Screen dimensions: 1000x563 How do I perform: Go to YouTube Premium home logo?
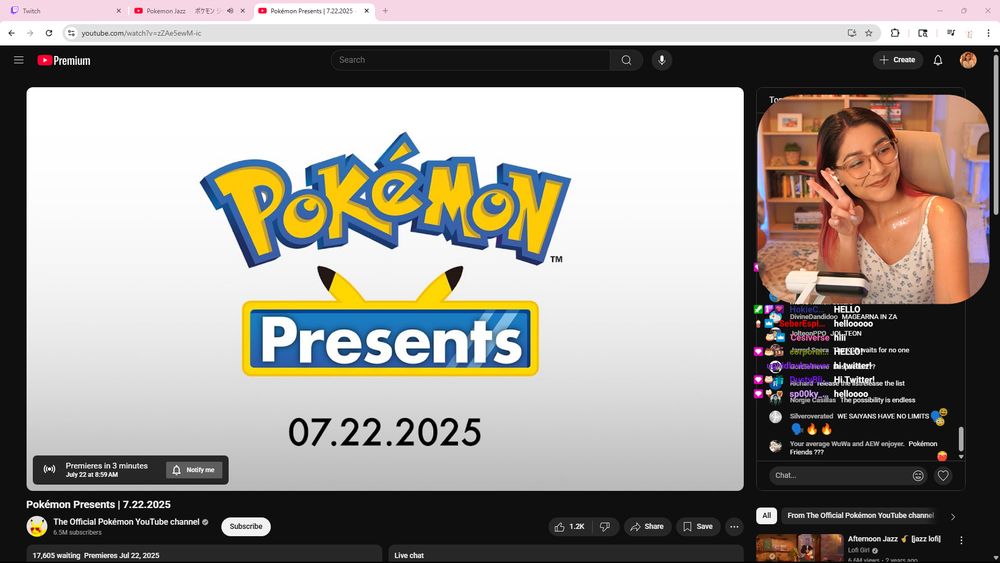coord(64,61)
